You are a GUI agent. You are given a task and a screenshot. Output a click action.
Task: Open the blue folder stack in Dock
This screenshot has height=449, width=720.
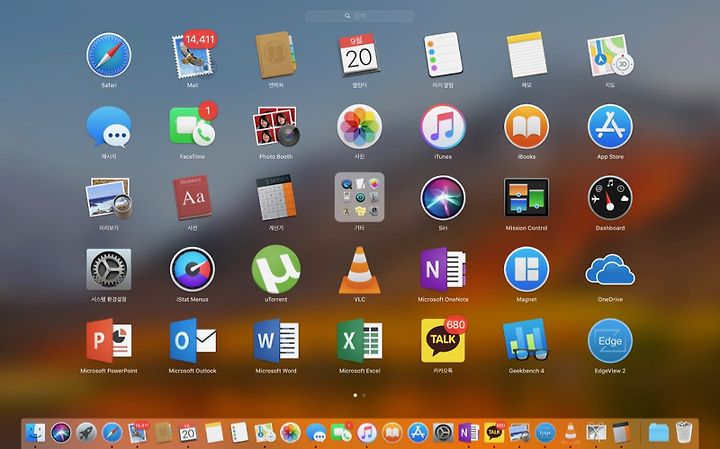(658, 432)
